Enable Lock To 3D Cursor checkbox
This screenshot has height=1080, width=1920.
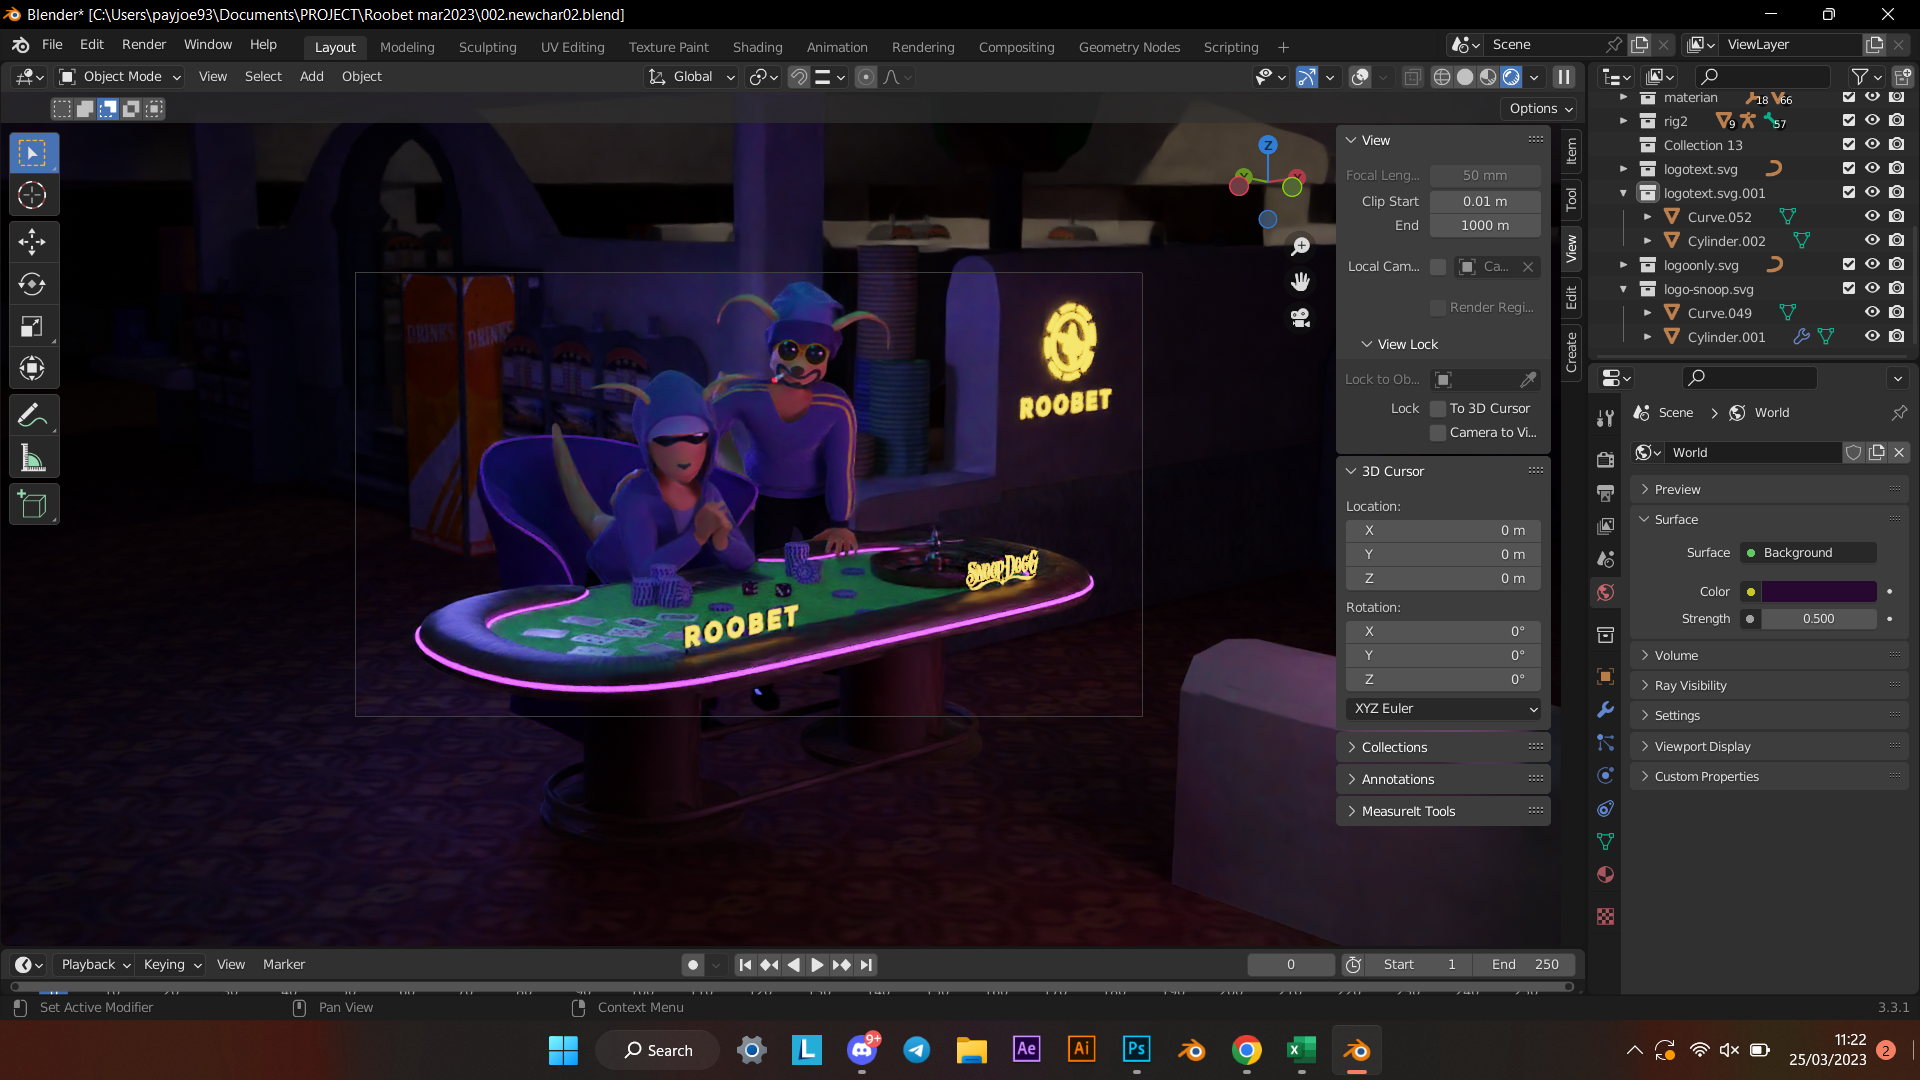[1438, 408]
